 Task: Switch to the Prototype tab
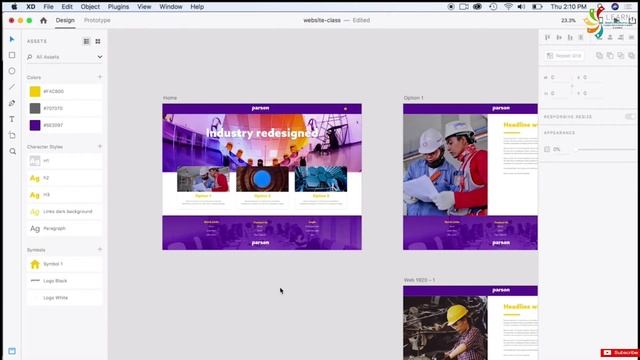click(x=97, y=20)
